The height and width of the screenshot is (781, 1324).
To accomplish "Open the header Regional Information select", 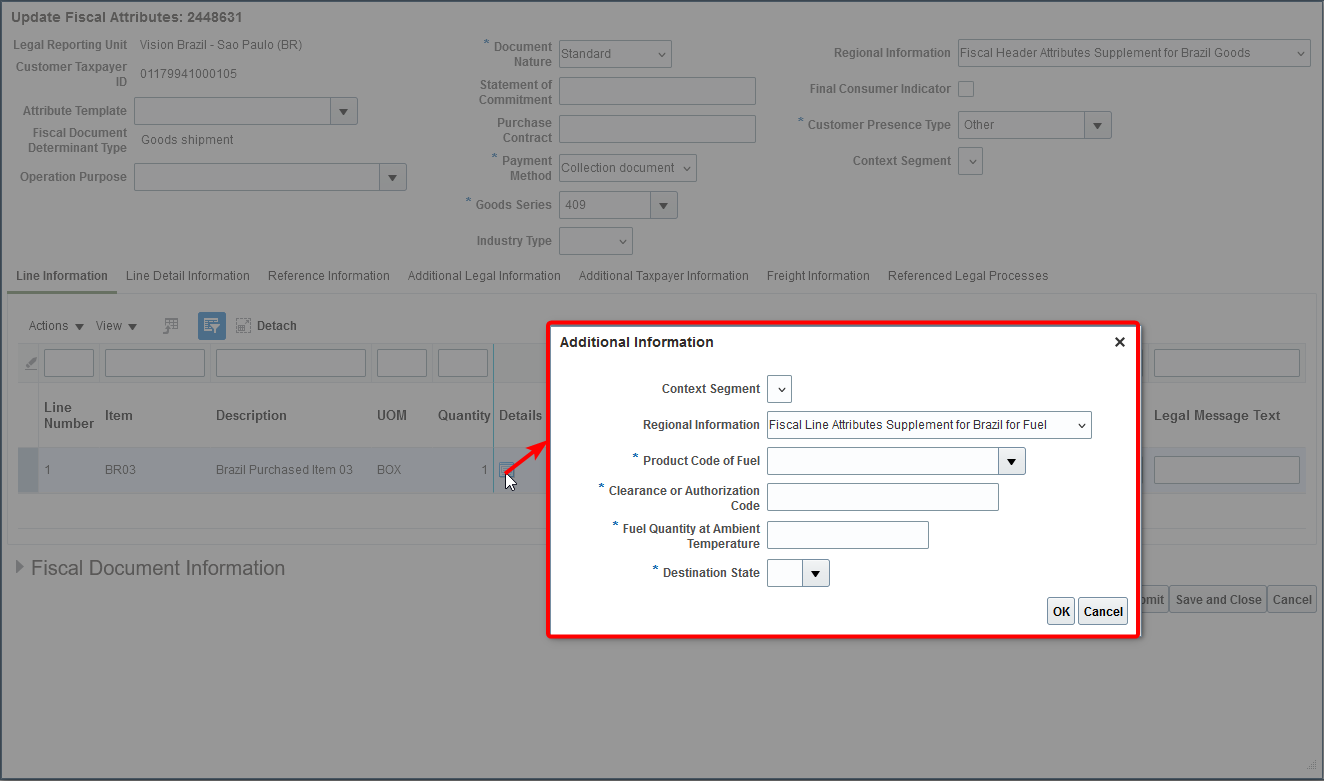I will click(x=1134, y=53).
